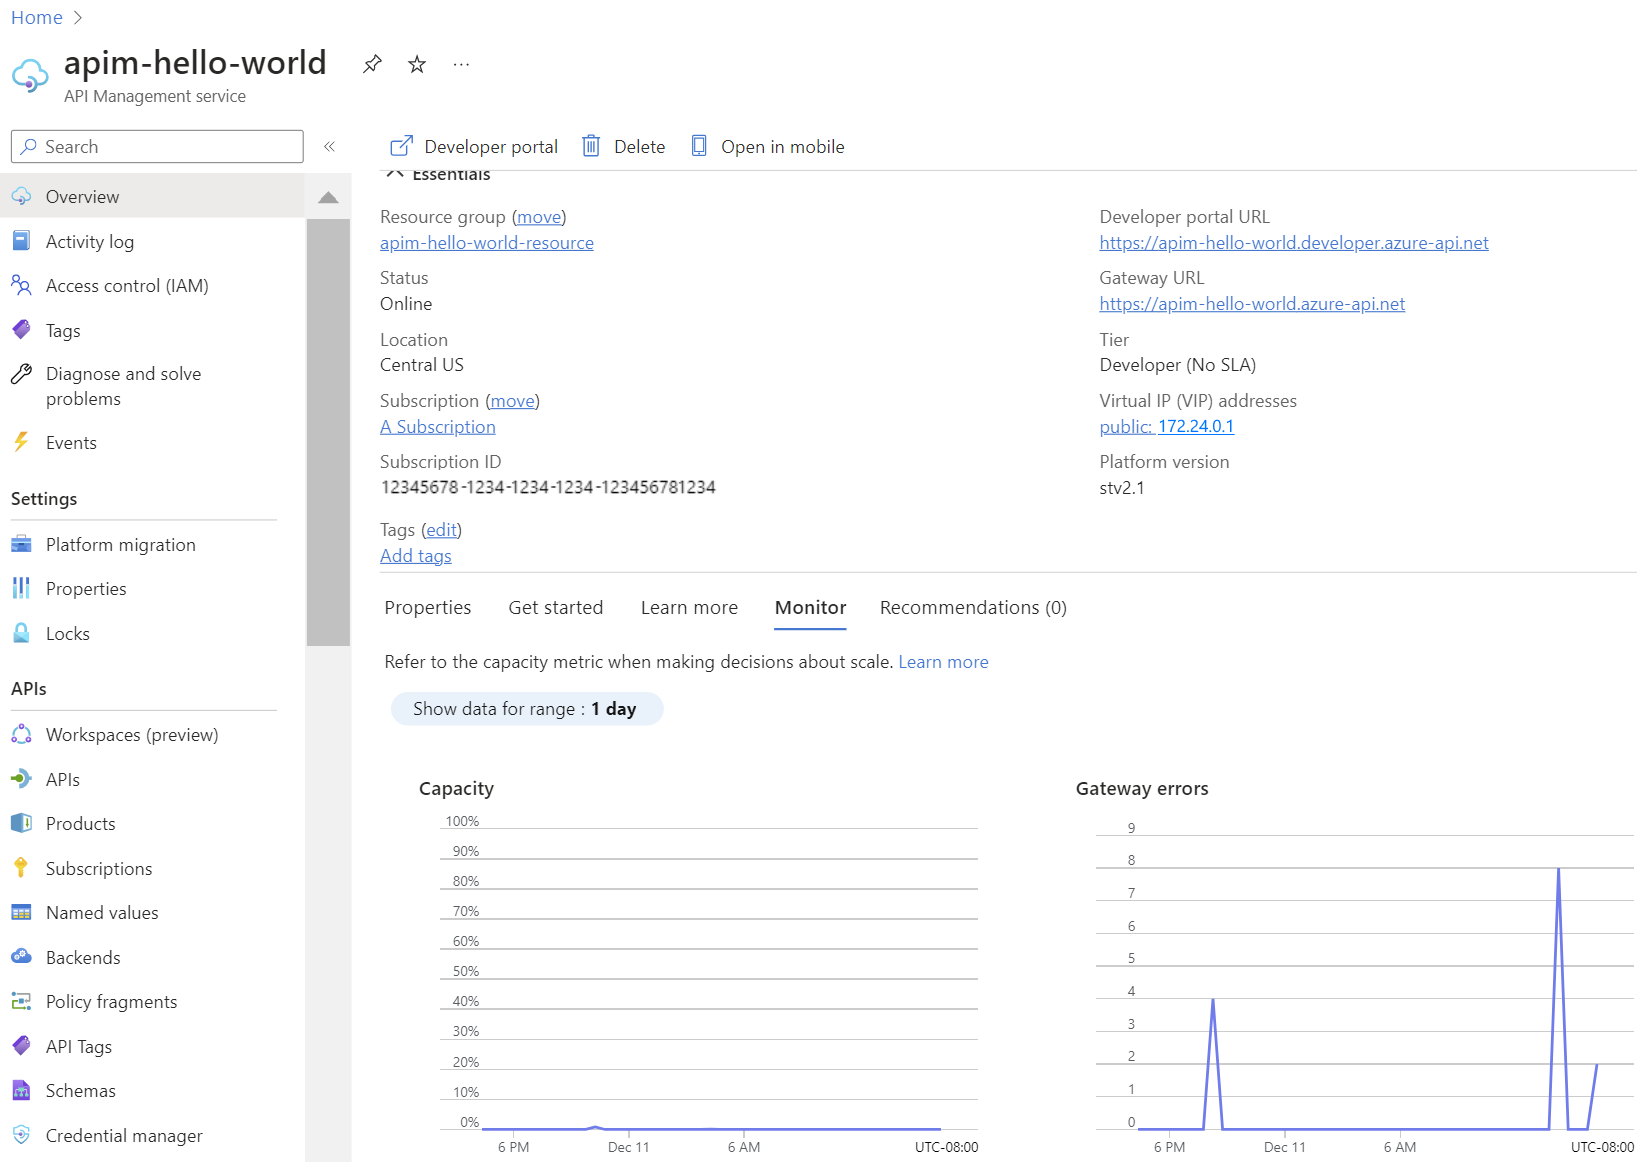1637x1162 pixels.
Task: Click the Named values icon
Action: tap(21, 912)
